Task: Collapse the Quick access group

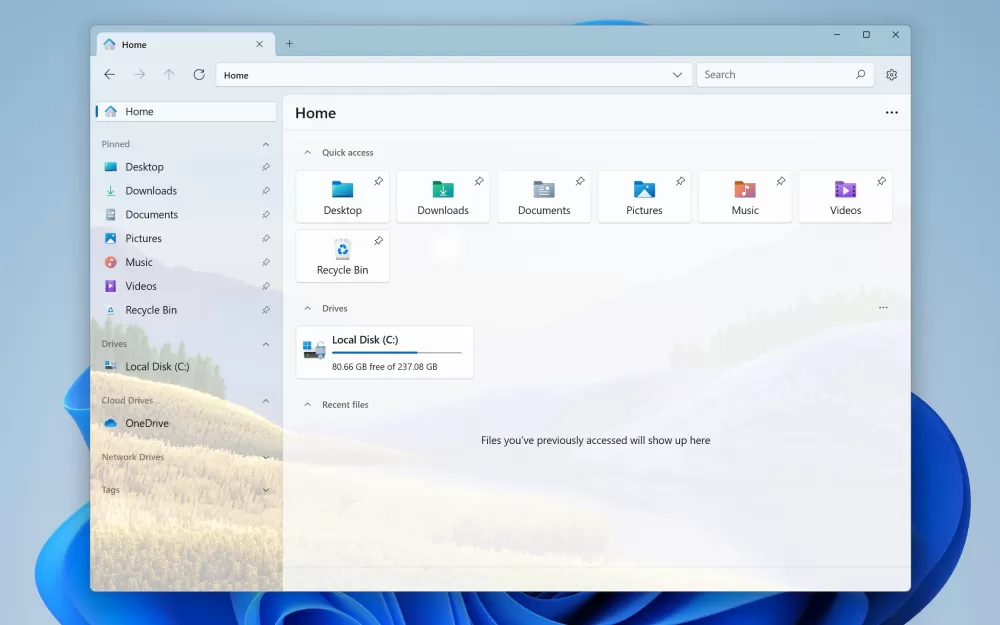Action: [307, 152]
